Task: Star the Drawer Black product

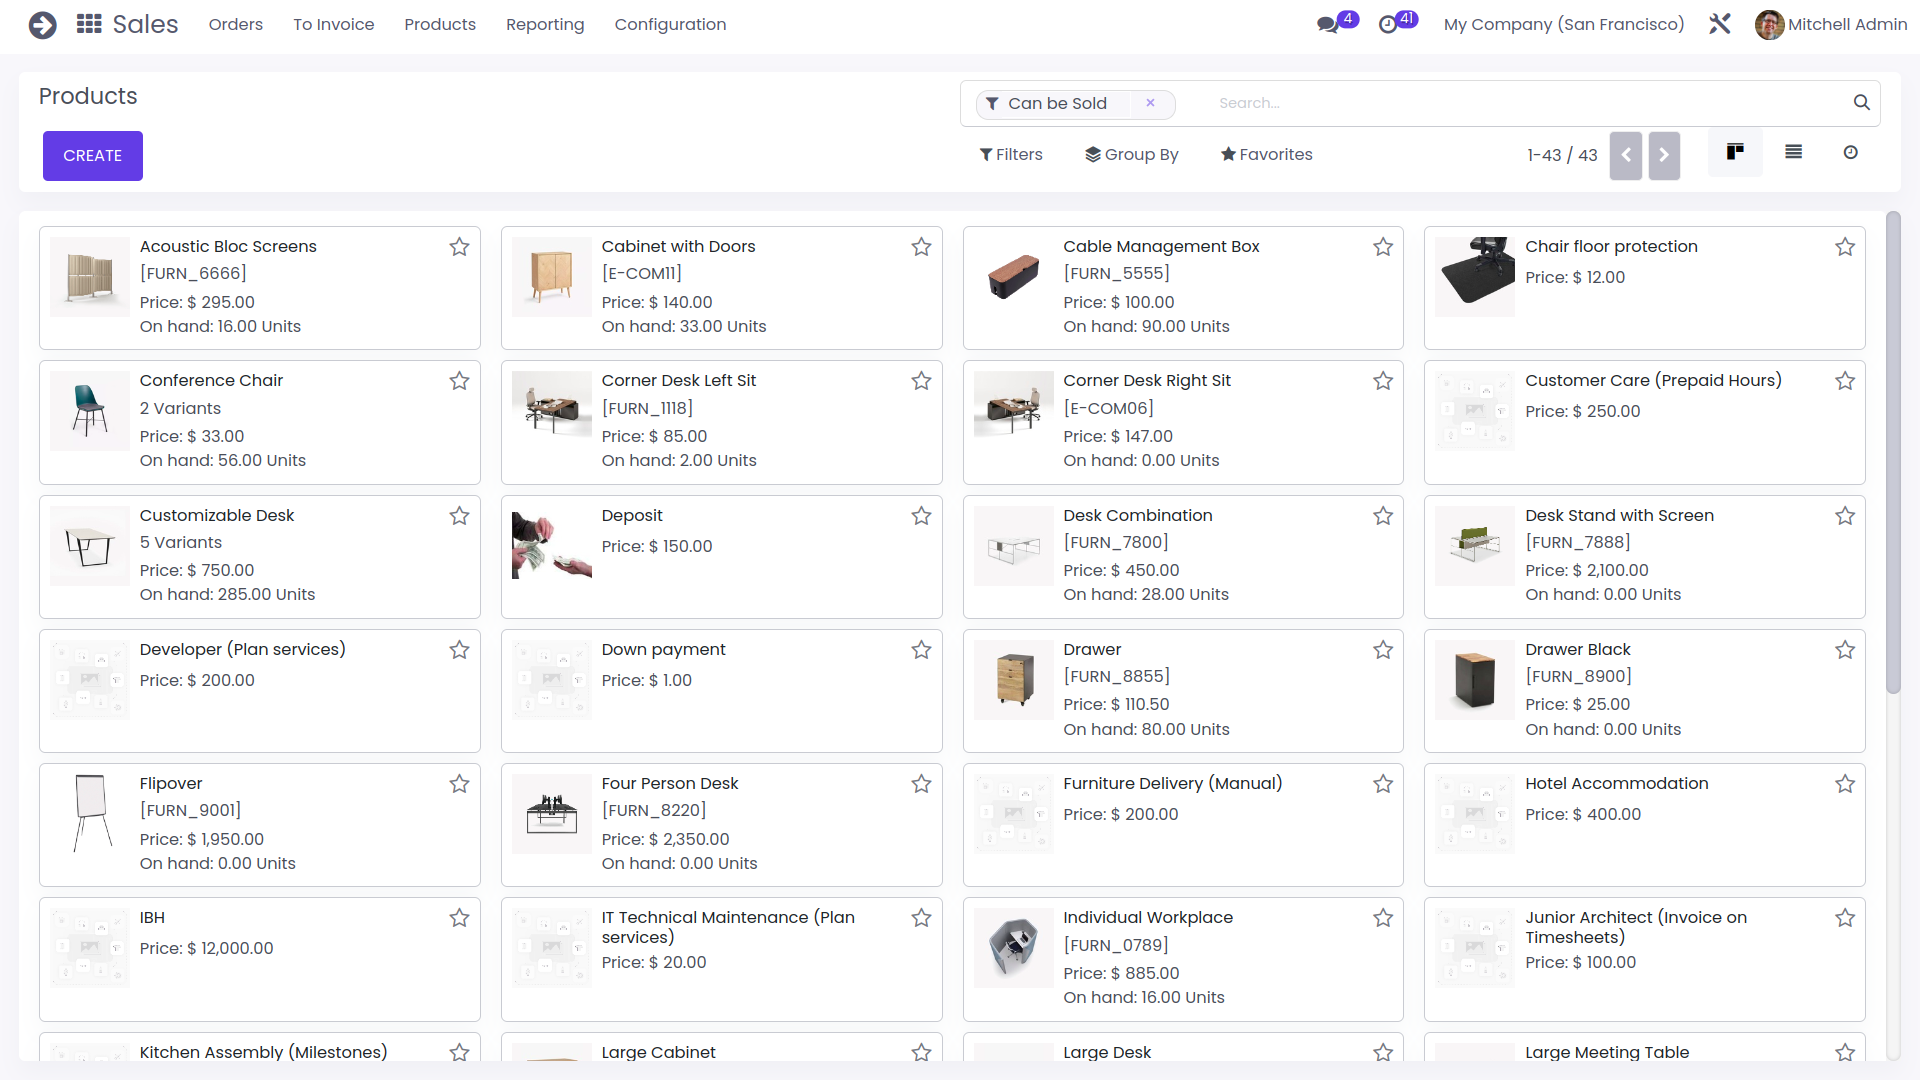Action: pyautogui.click(x=1845, y=650)
